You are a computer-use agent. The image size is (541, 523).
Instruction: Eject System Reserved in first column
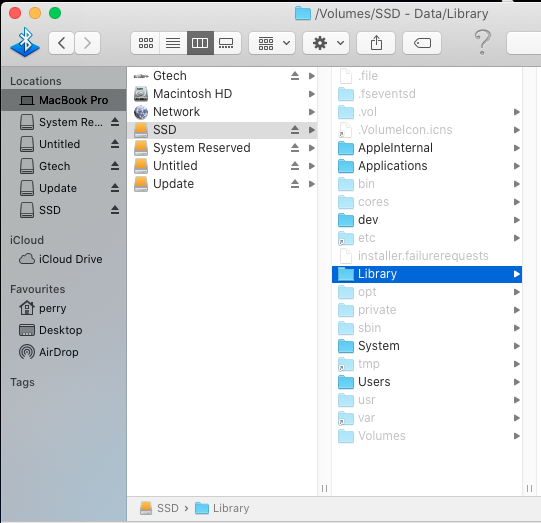[295, 148]
